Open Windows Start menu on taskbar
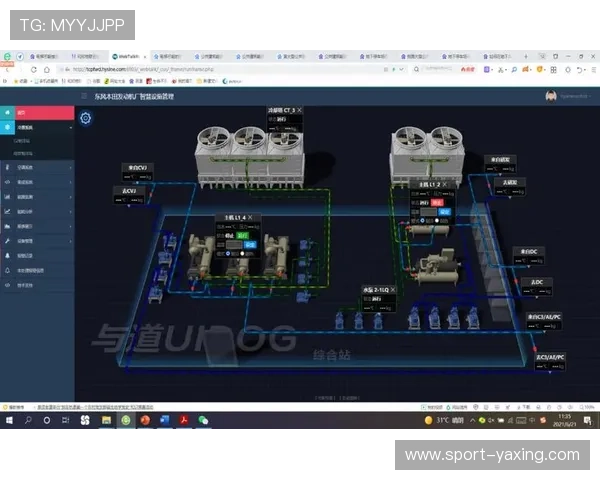 [x=9, y=420]
